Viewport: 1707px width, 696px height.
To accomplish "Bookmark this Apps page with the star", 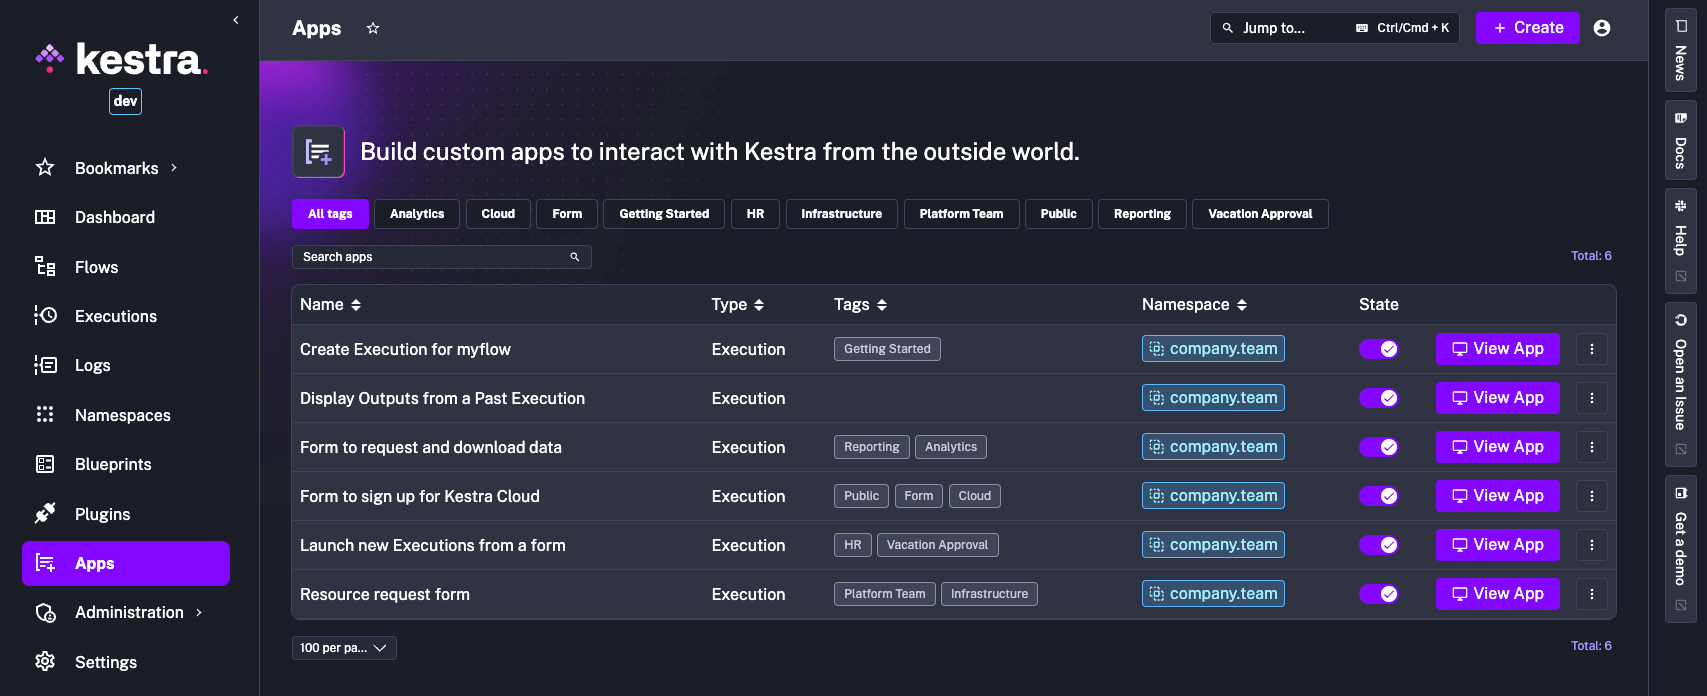I will coord(373,28).
